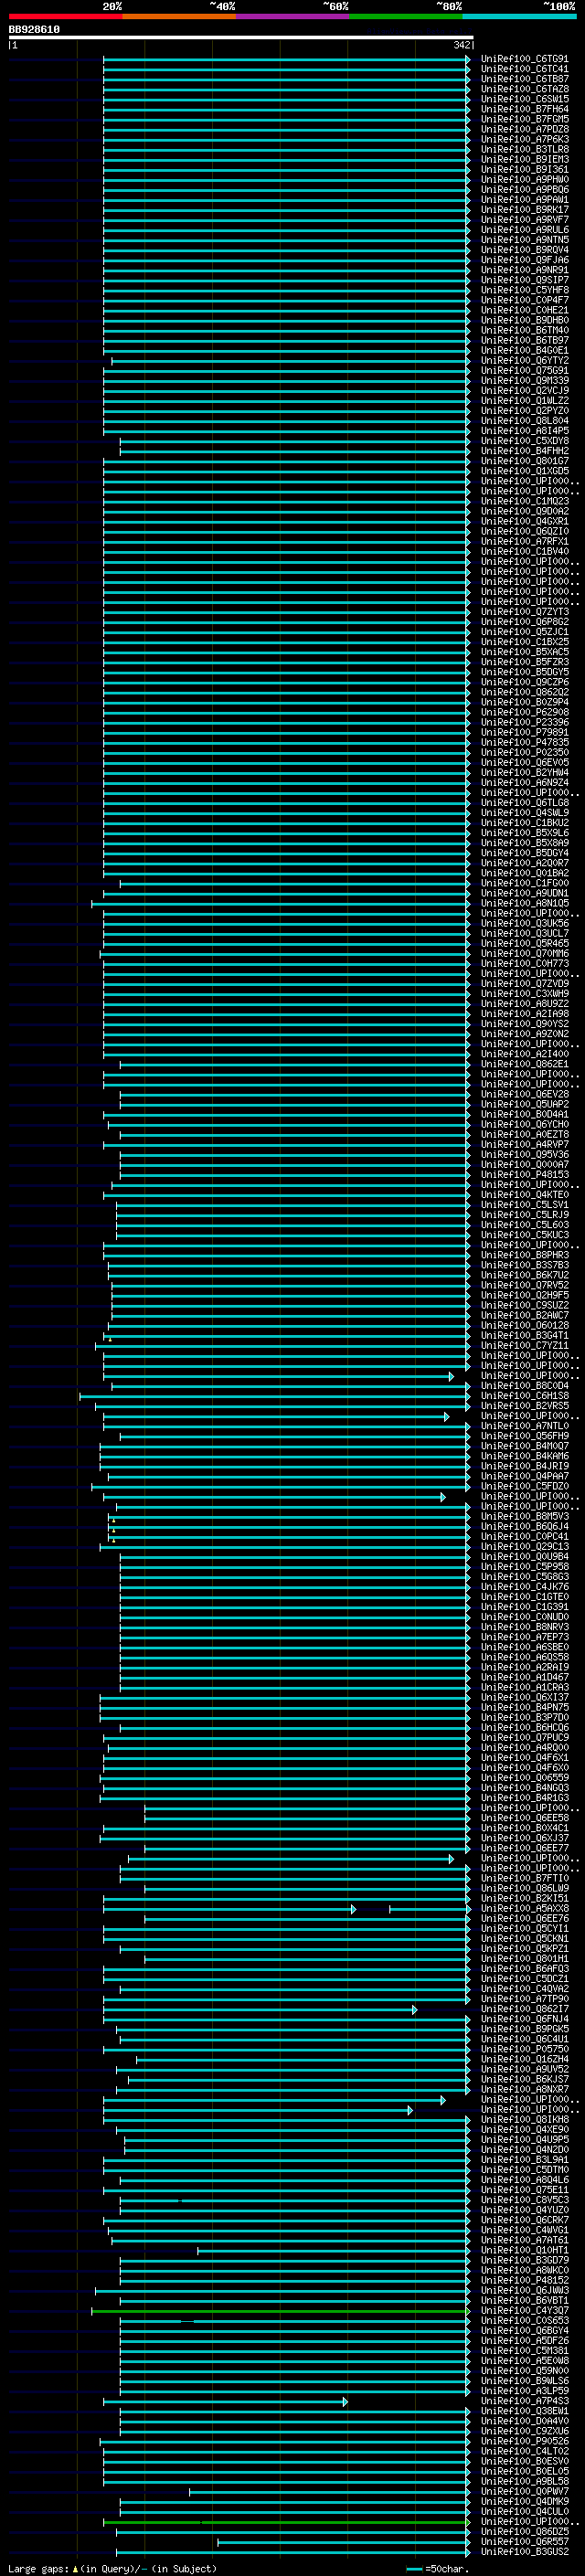Click the red 20% legend color bar
Image resolution: width=585 pixels, height=2576 pixels.
point(65,16)
